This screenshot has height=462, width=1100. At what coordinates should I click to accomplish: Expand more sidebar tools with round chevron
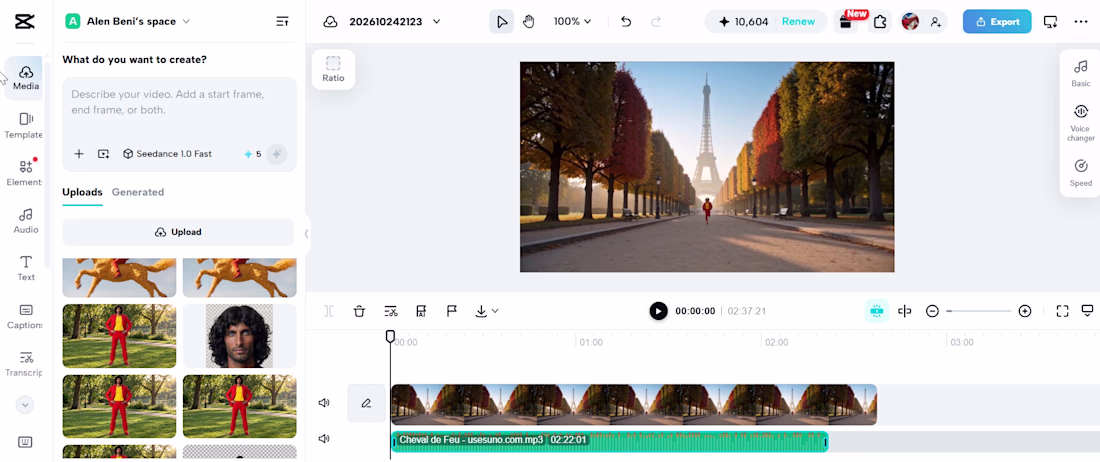(x=25, y=405)
